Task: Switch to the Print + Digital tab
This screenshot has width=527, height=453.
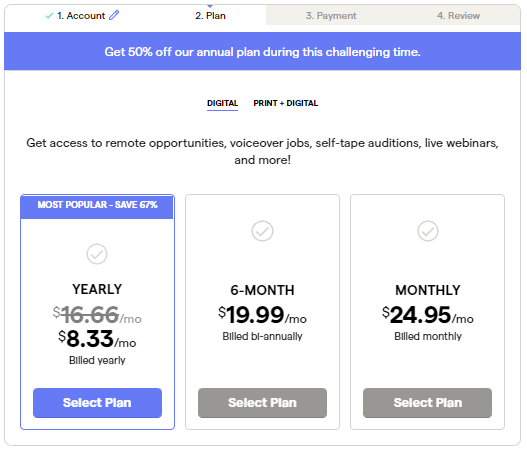Action: click(285, 103)
